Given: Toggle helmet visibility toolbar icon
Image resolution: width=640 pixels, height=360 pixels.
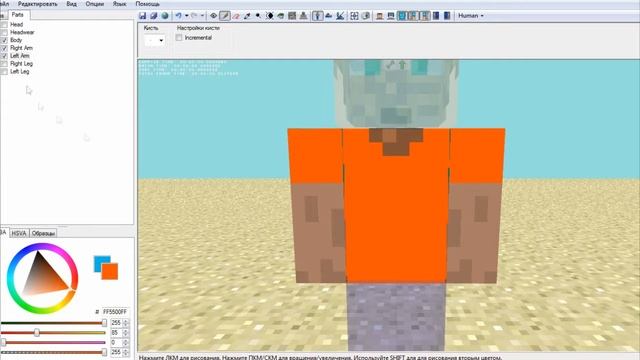Looking at the screenshot, I should 391,16.
